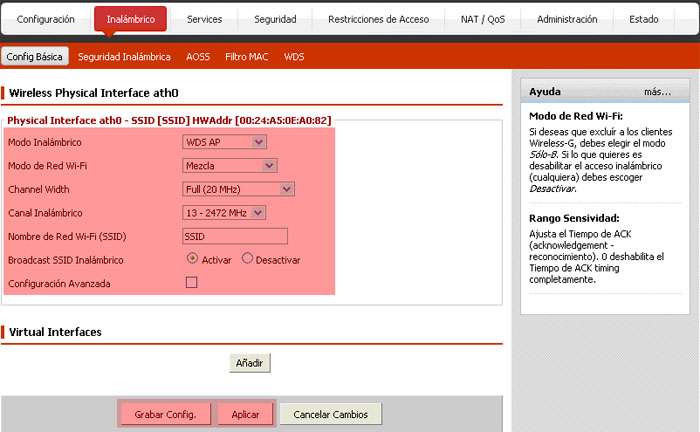Open the AOSS sub-tab
Viewport: 700px width, 432px height.
(x=198, y=57)
